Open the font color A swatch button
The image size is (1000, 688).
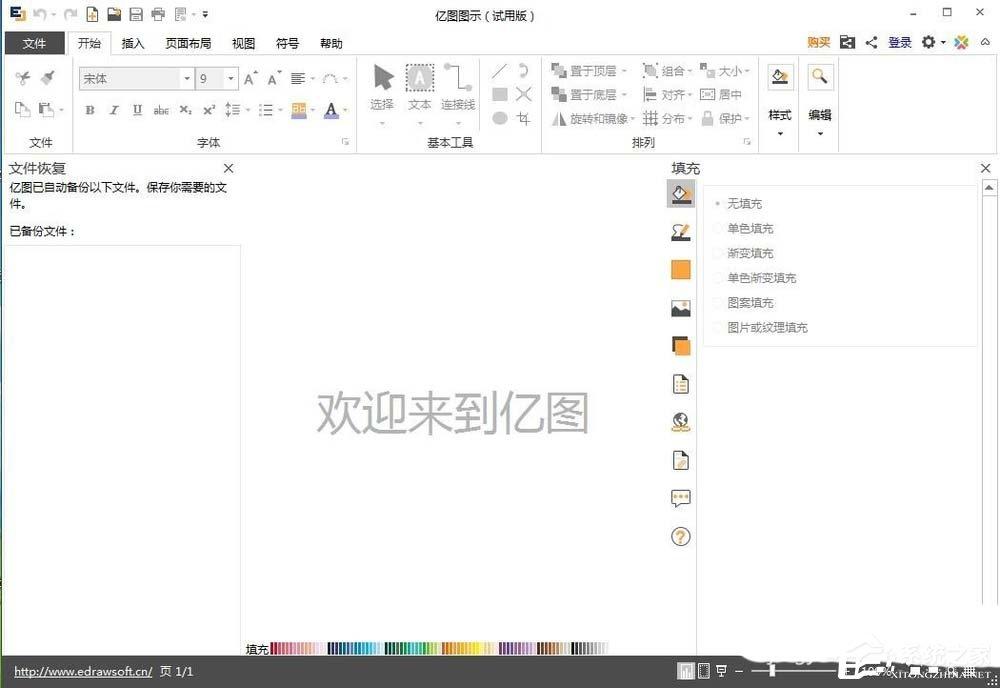(x=330, y=110)
